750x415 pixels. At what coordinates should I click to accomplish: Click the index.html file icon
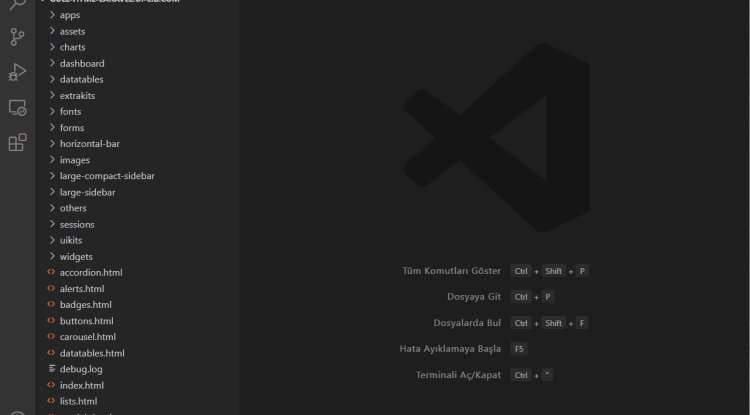point(52,385)
